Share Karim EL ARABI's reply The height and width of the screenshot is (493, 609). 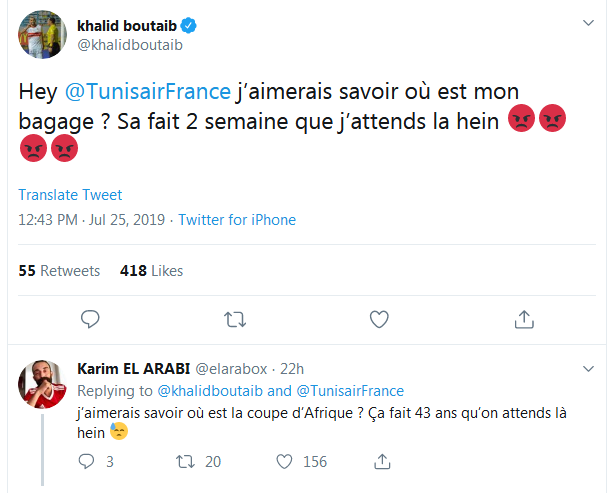[x=381, y=462]
